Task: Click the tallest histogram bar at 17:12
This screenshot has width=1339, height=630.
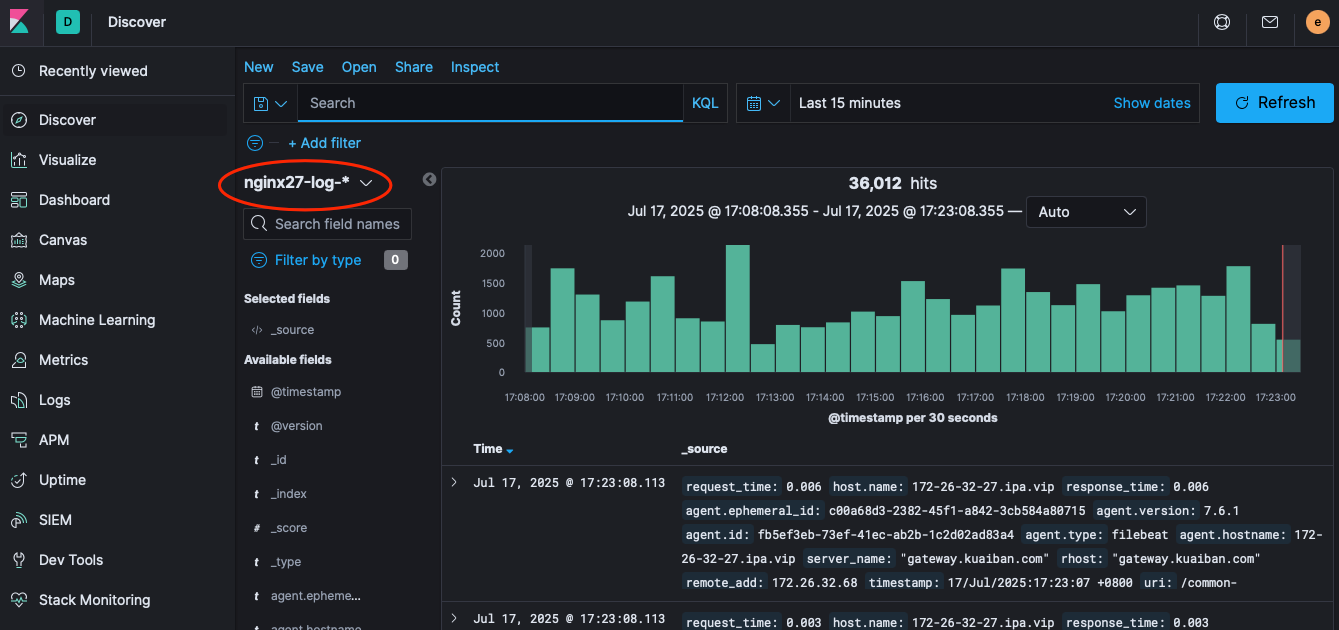Action: 737,308
